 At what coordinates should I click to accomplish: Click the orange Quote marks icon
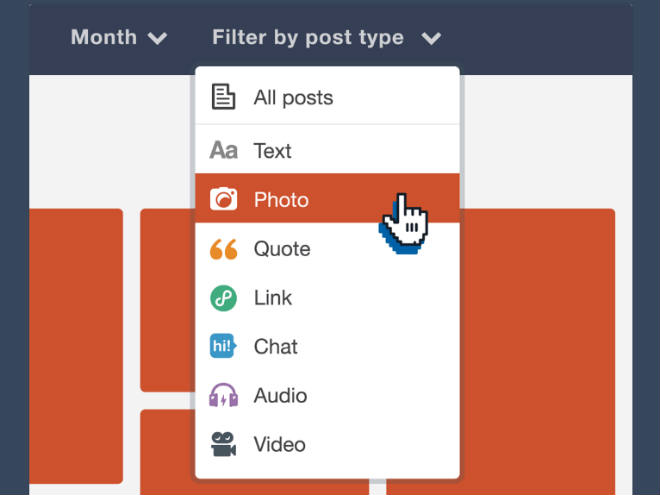click(x=223, y=249)
